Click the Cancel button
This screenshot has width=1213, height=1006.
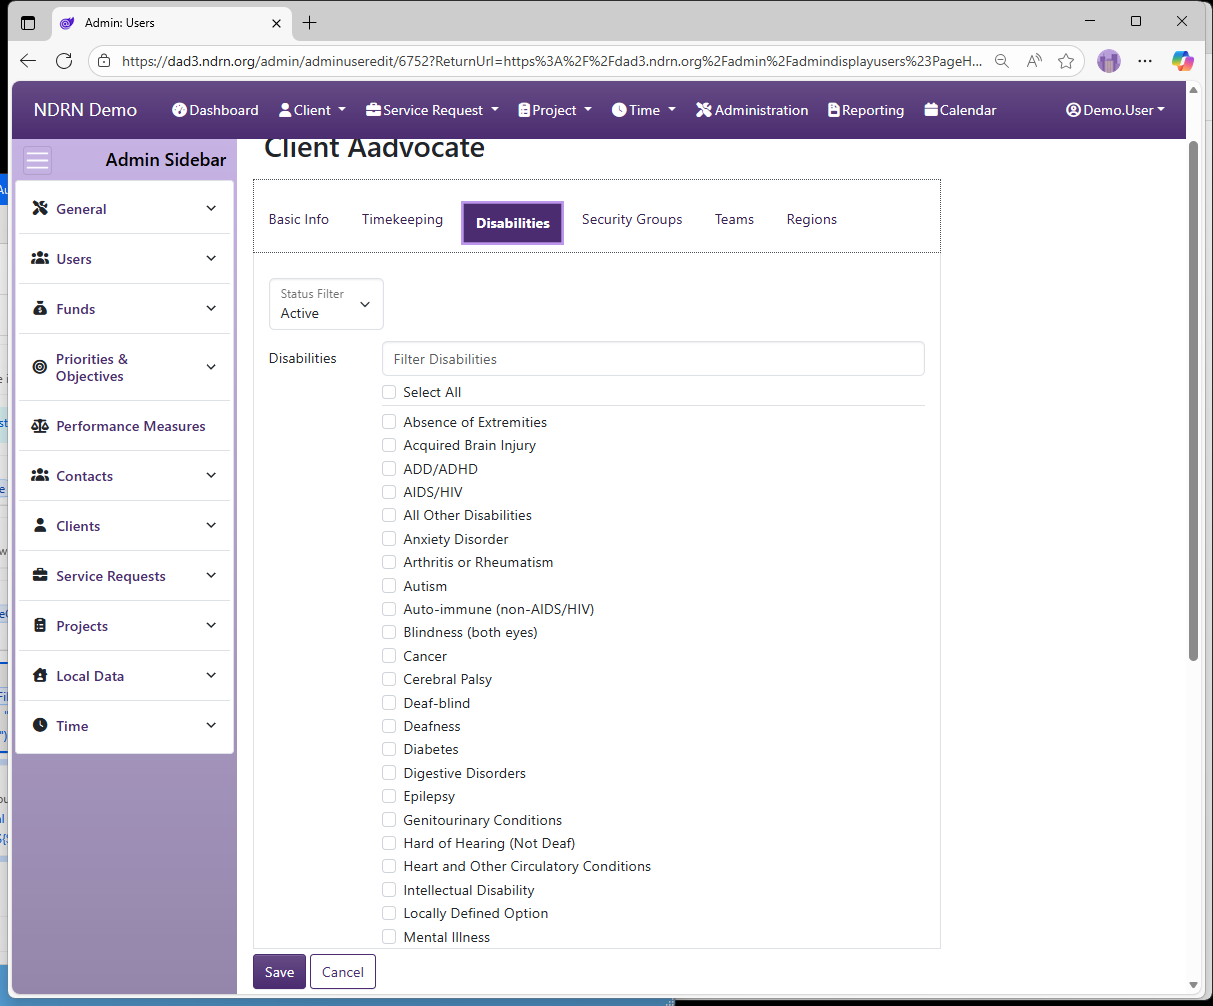point(343,972)
